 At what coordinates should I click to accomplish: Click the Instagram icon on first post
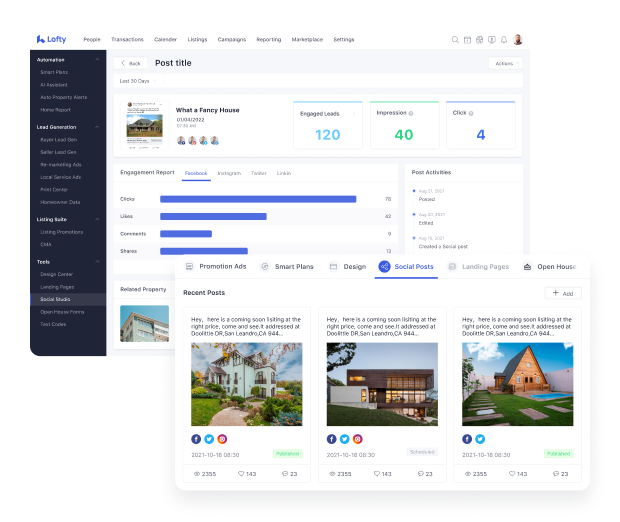click(223, 439)
